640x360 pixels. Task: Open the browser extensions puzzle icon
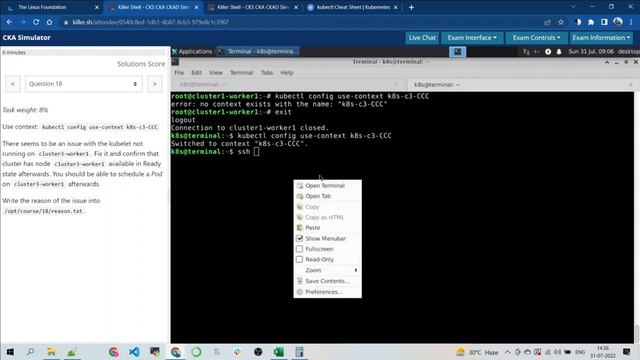click(x=591, y=22)
